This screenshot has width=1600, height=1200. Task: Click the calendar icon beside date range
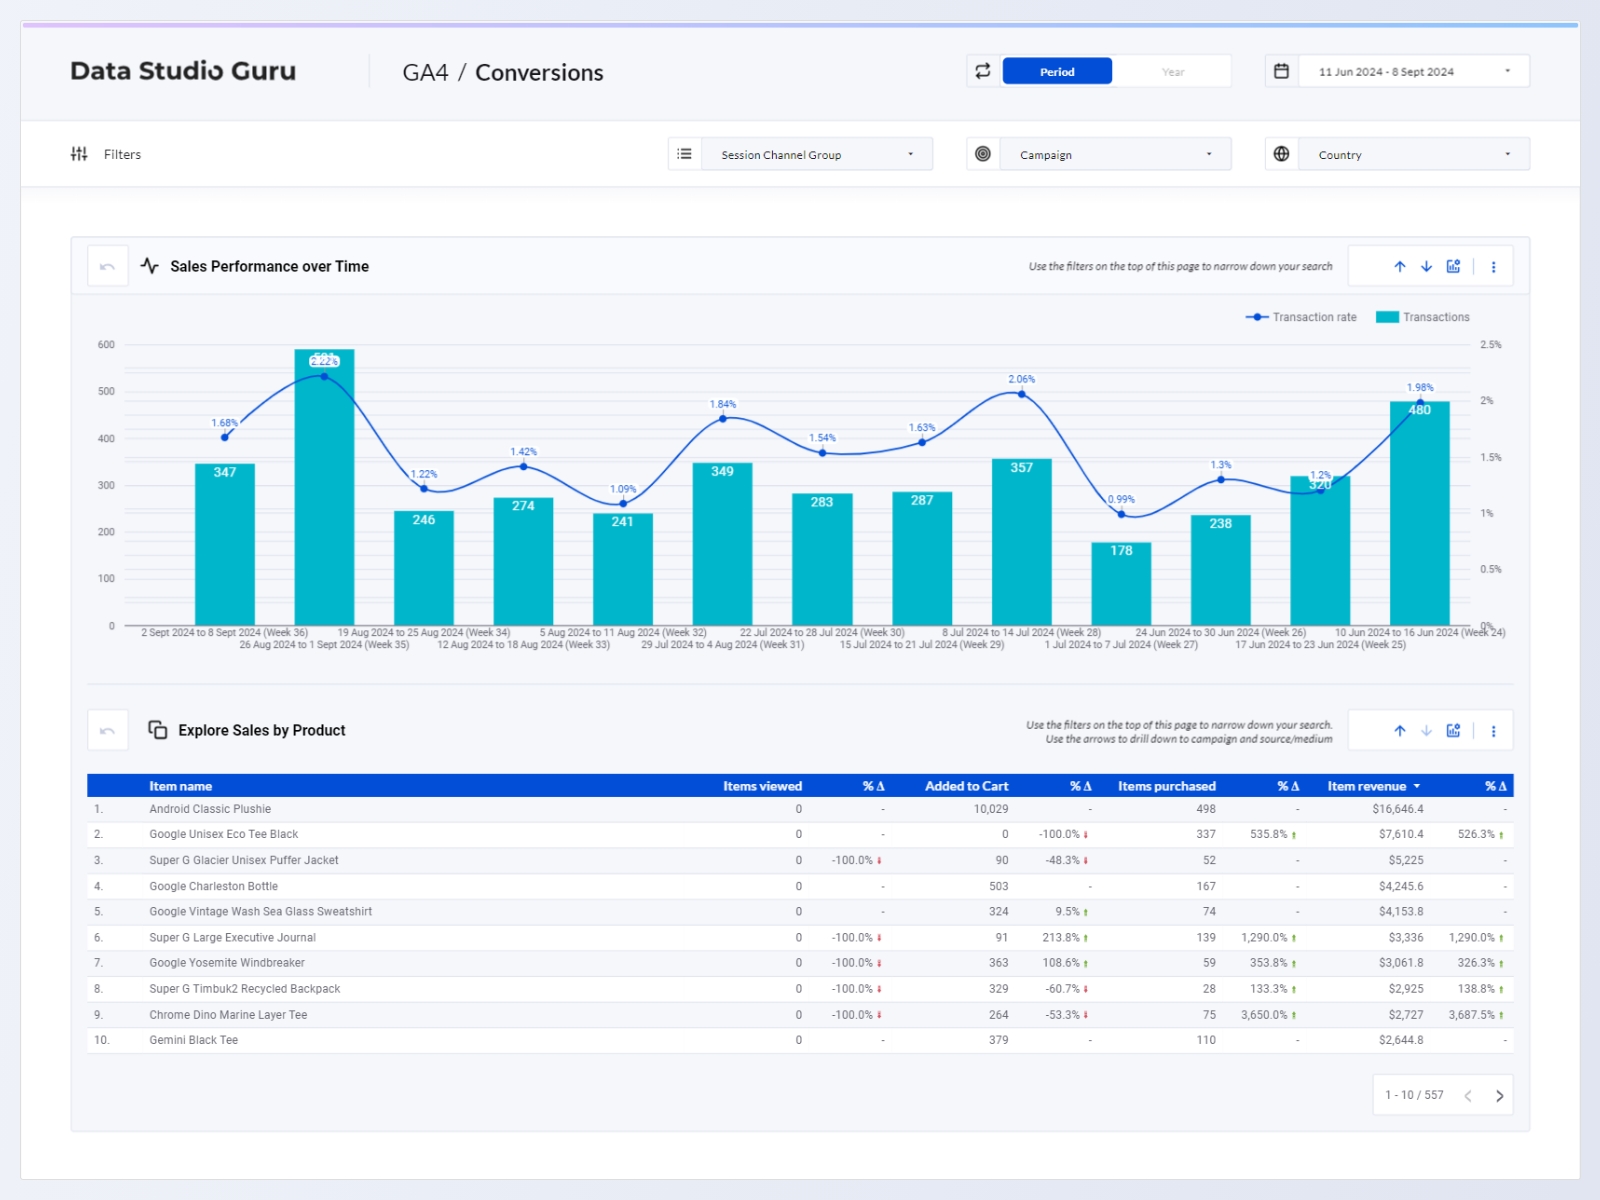tap(1281, 71)
